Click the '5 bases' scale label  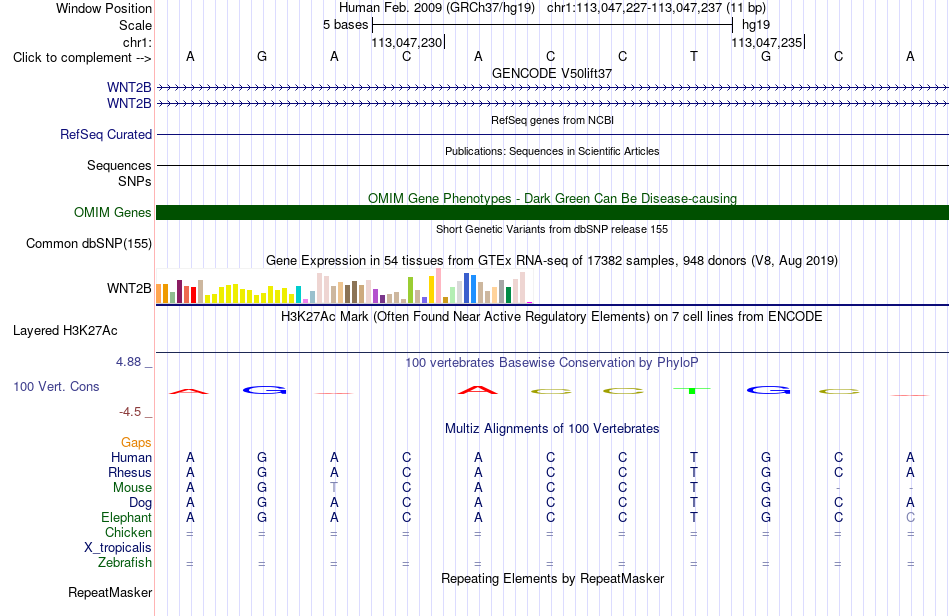[x=345, y=25]
